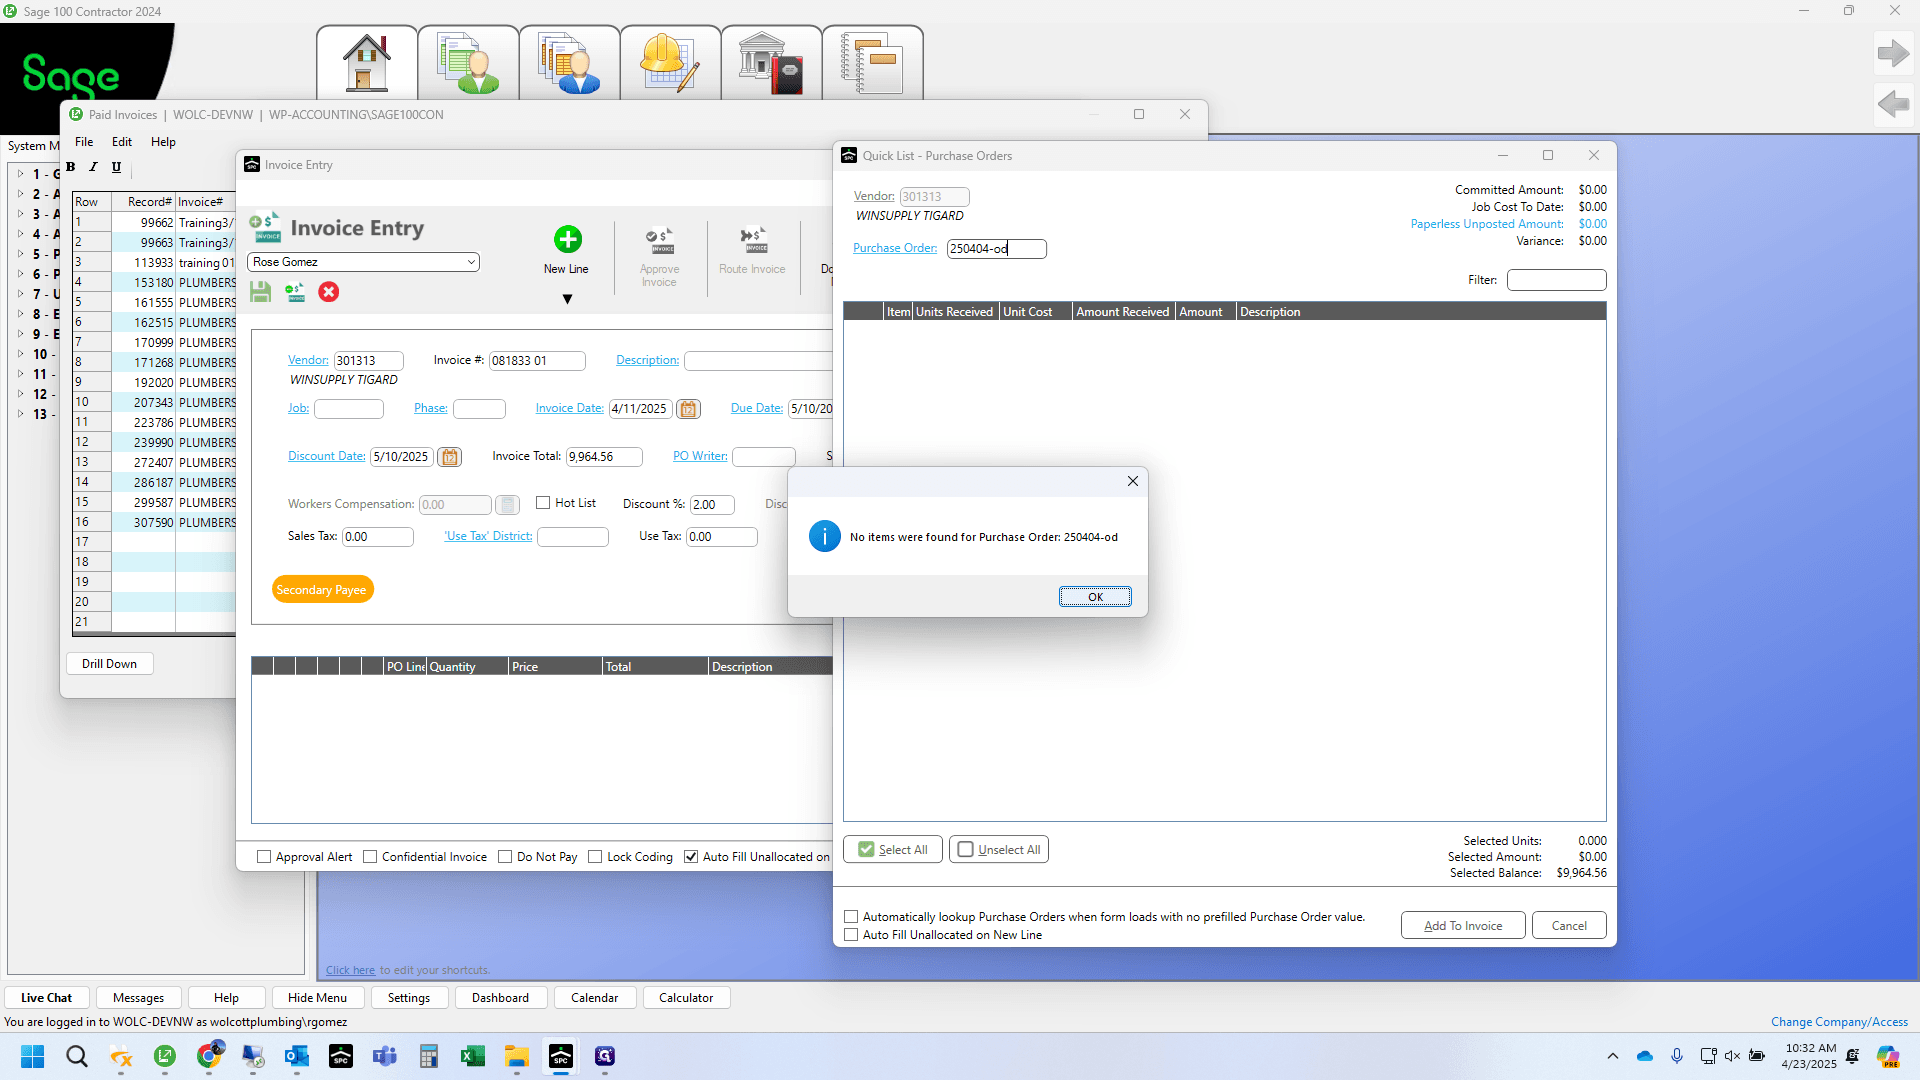Viewport: 1920px width, 1080px height.
Task: Click the Drill Down button
Action: [109, 664]
